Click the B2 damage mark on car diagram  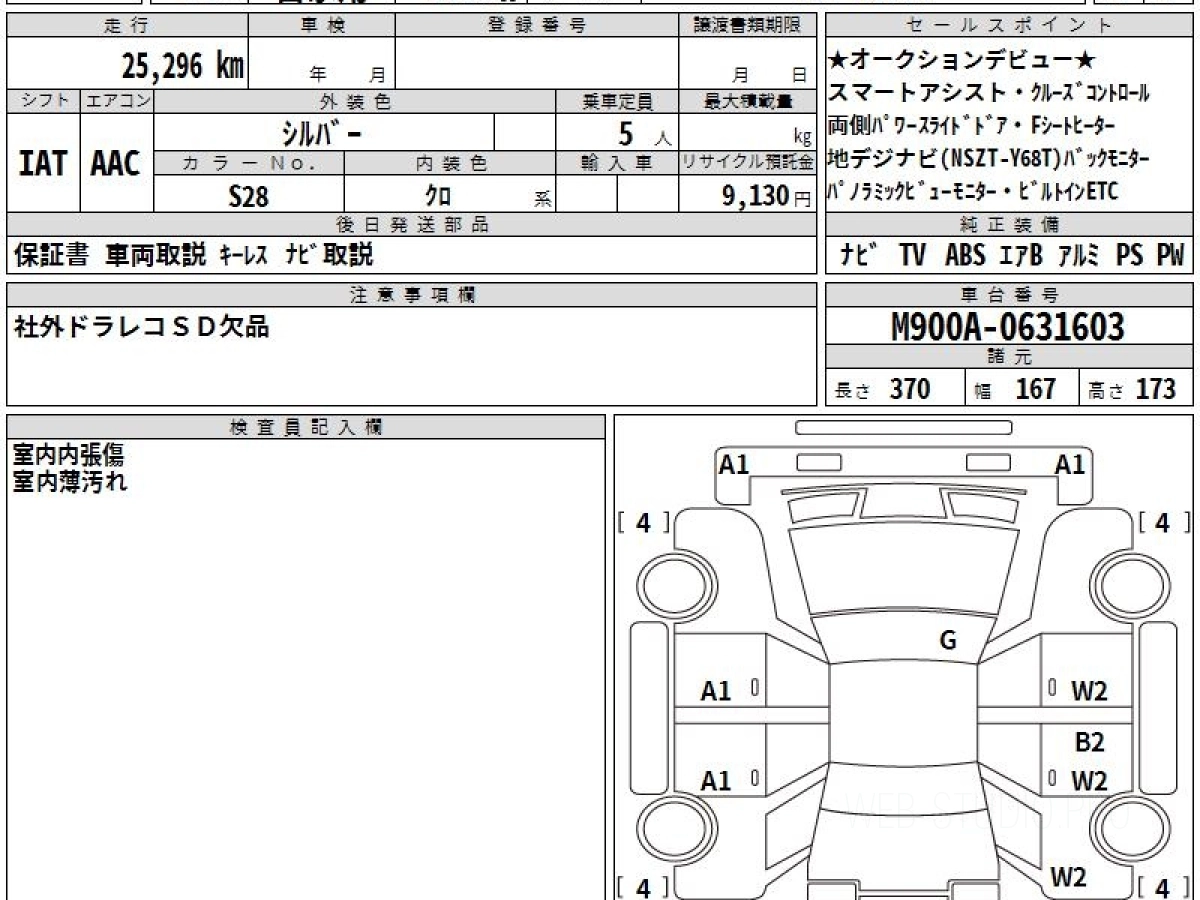(1089, 743)
